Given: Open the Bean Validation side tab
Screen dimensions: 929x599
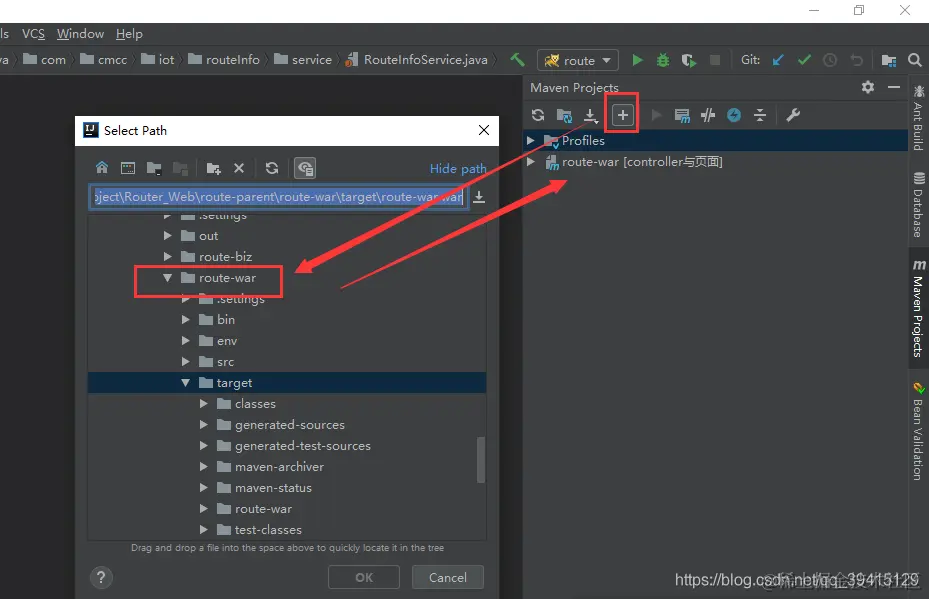Looking at the screenshot, I should click(918, 431).
